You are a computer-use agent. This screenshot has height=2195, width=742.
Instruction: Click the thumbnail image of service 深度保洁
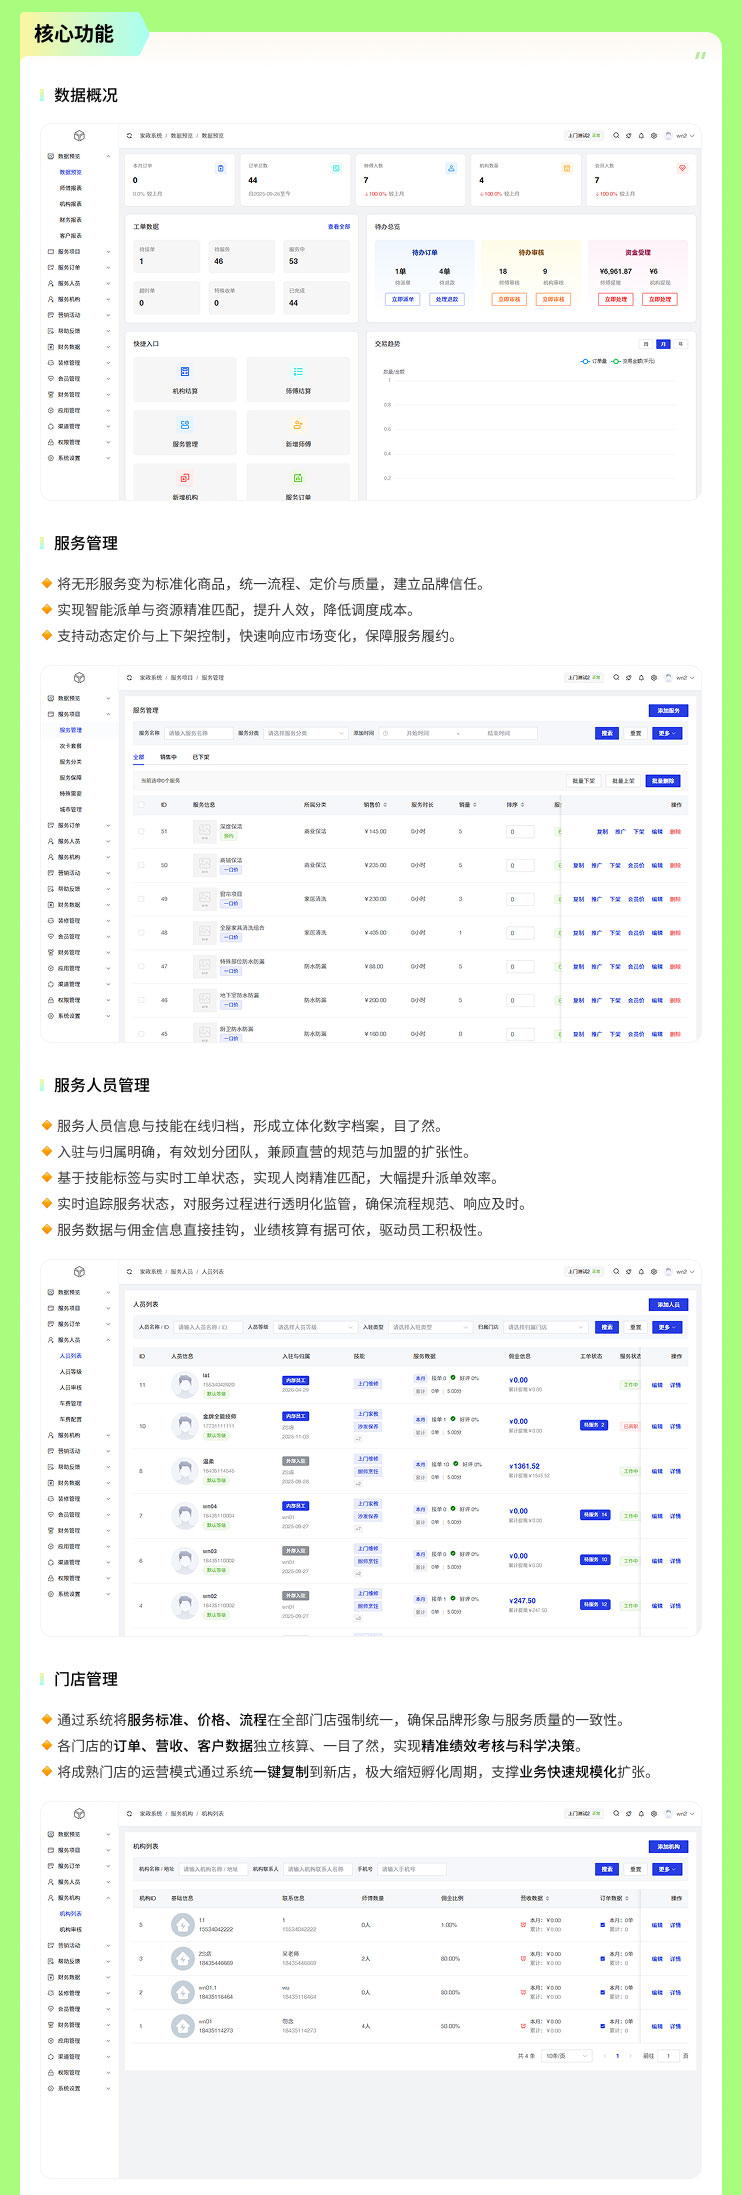coord(205,831)
